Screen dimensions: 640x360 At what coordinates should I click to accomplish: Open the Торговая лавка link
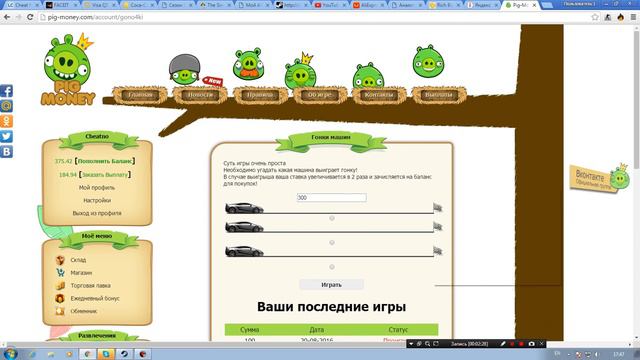[90, 286]
